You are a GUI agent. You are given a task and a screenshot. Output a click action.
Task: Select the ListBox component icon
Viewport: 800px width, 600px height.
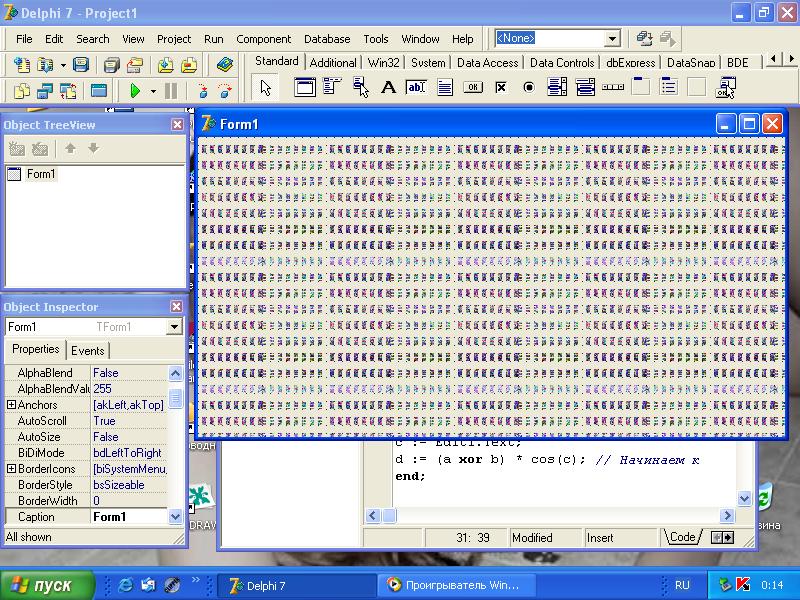(x=557, y=87)
